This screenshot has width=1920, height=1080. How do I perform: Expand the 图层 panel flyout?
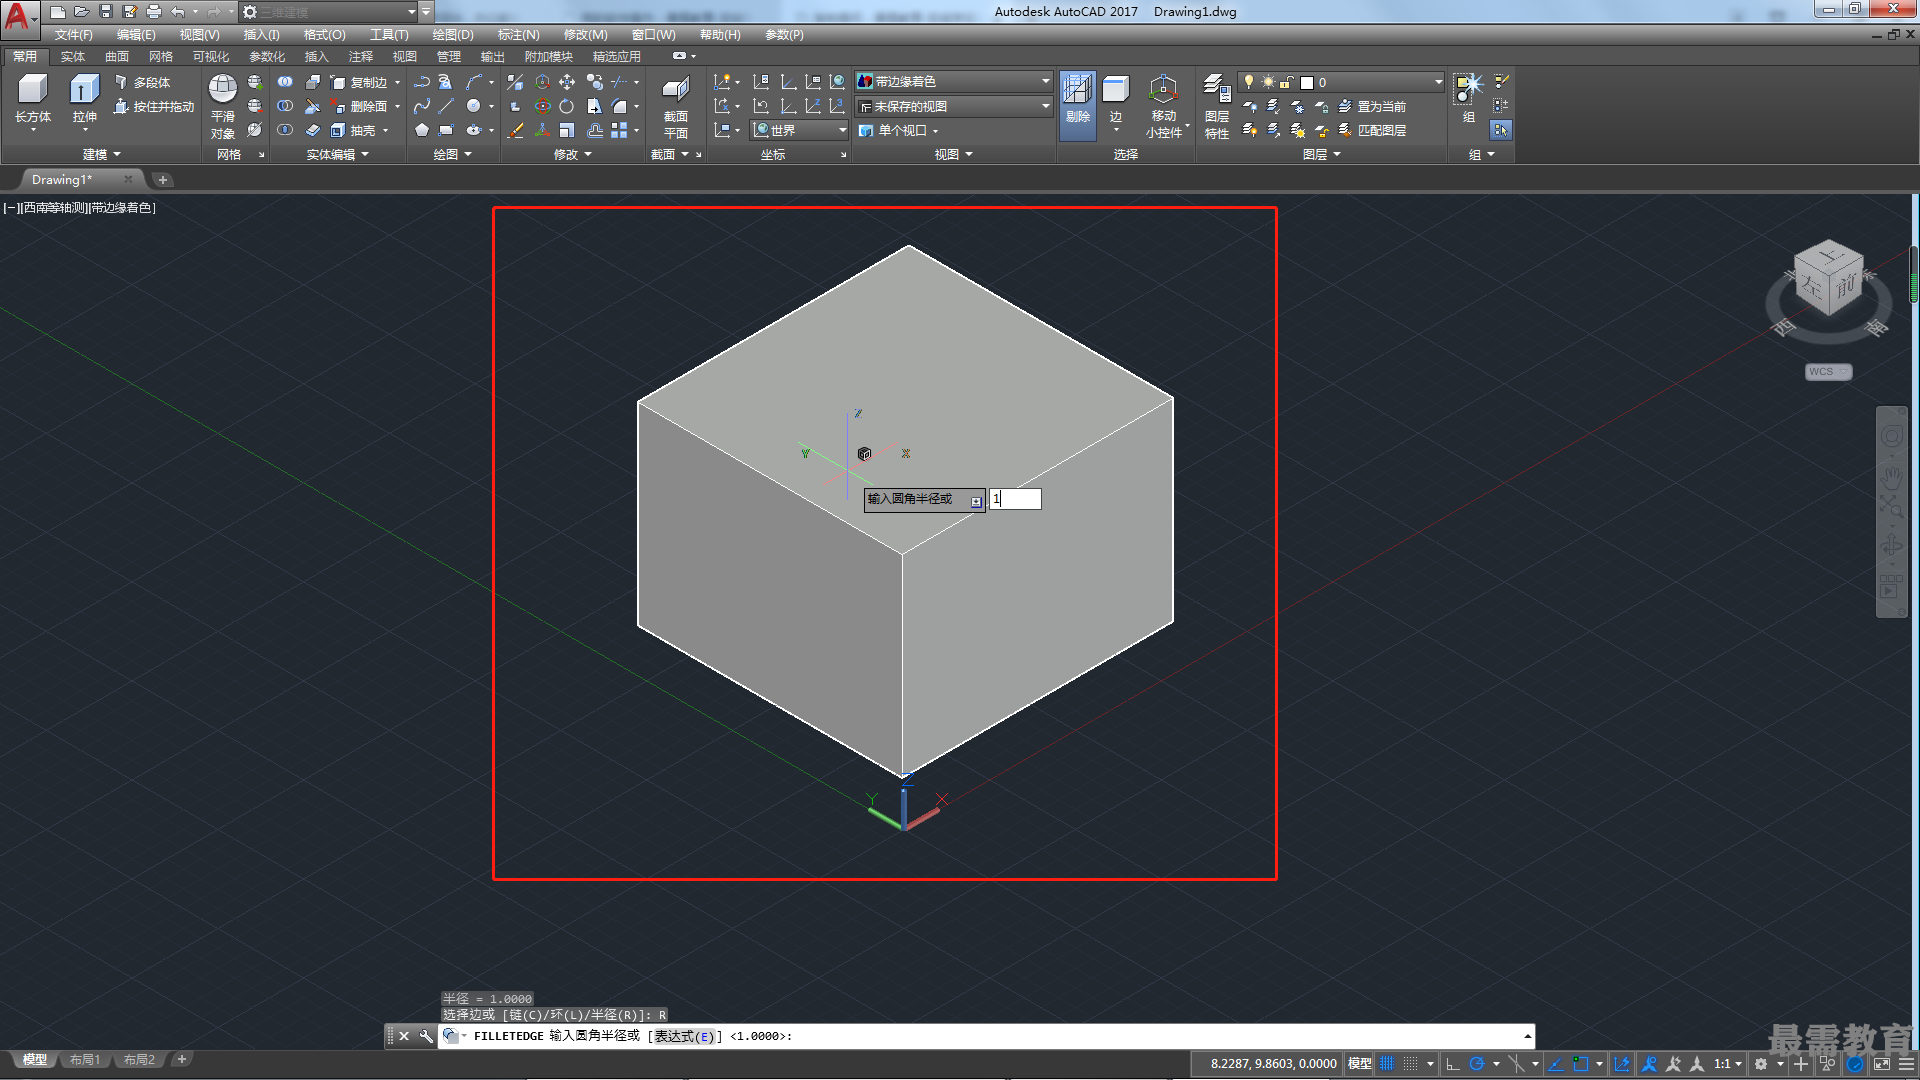pyautogui.click(x=1321, y=154)
